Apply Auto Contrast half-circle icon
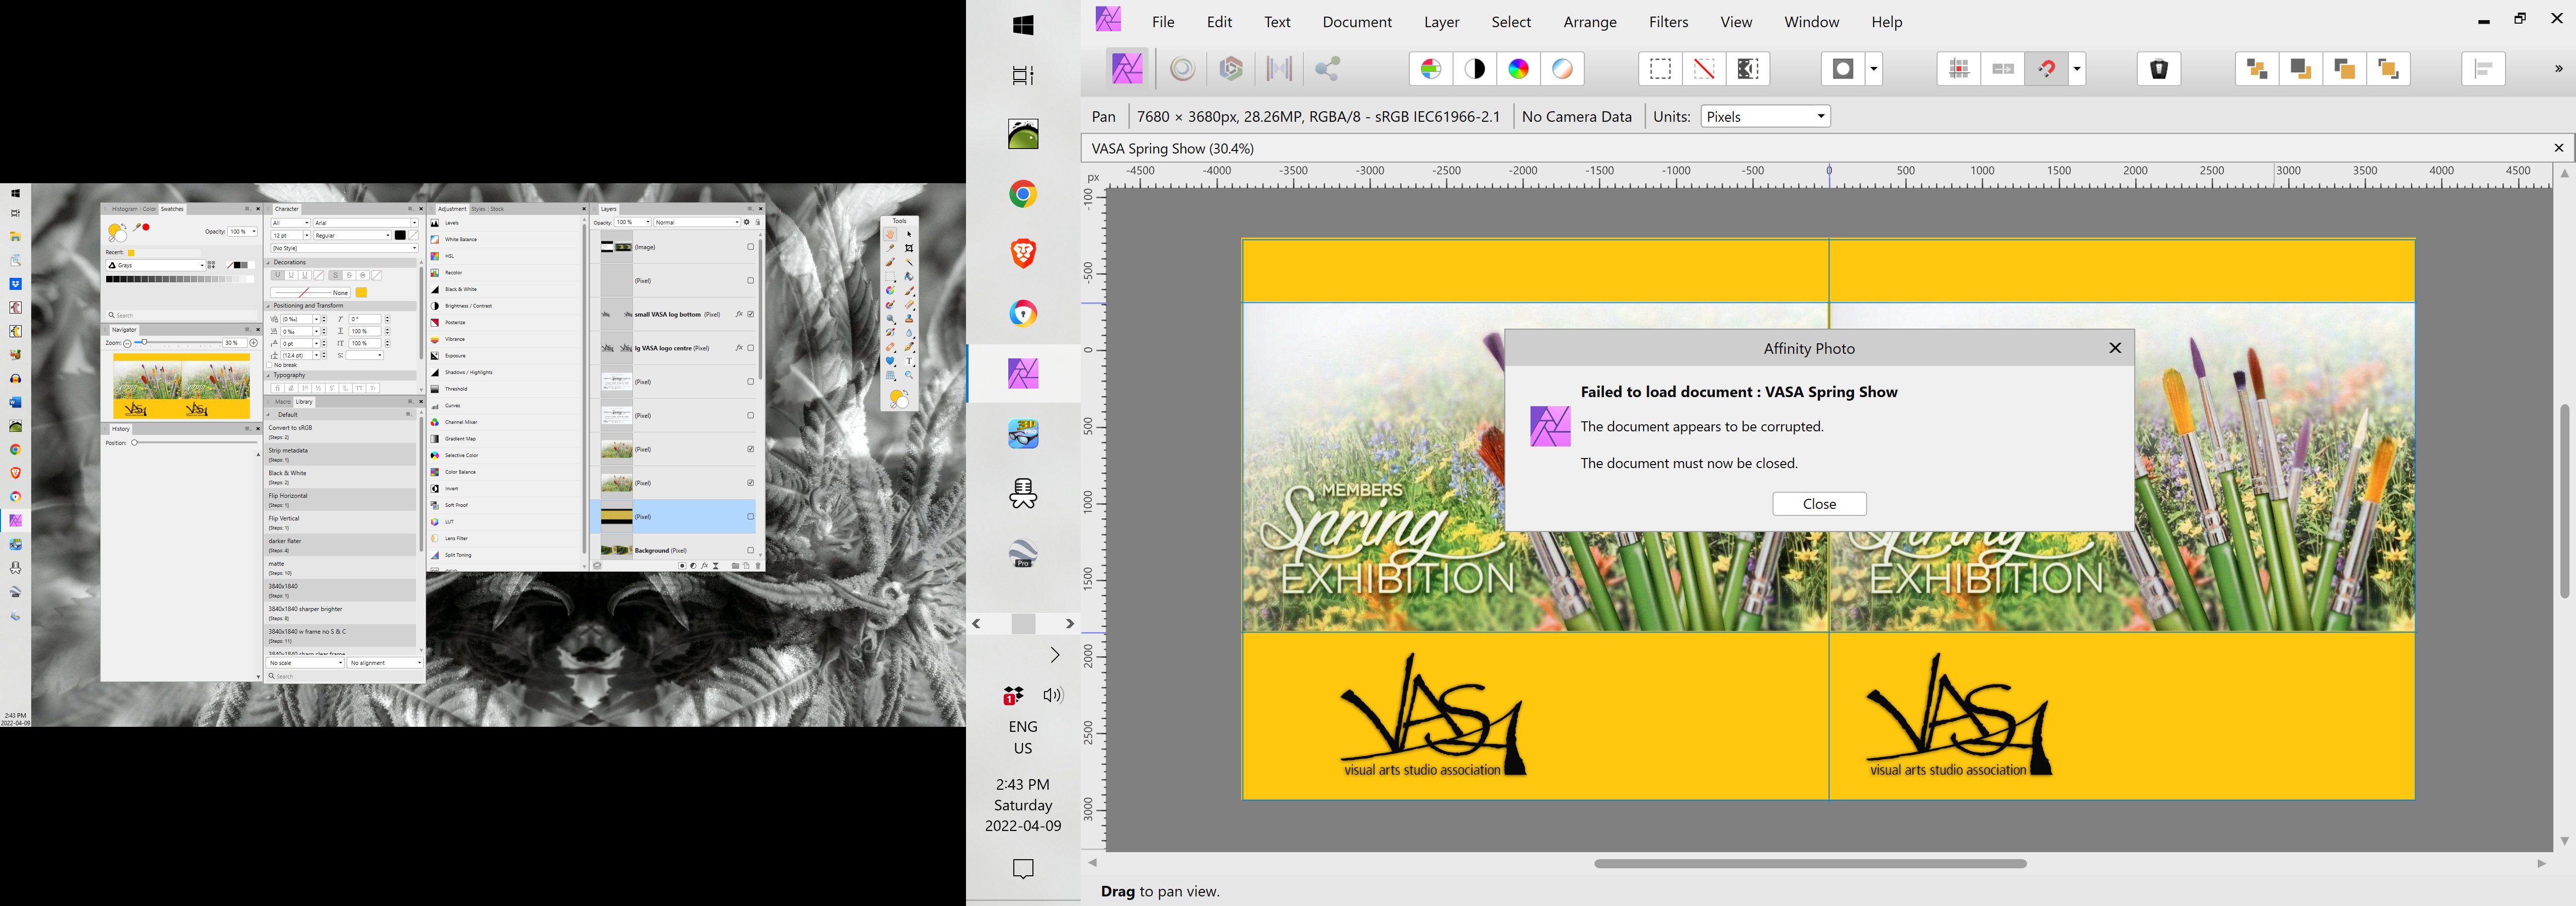The width and height of the screenshot is (2576, 906). (1475, 69)
